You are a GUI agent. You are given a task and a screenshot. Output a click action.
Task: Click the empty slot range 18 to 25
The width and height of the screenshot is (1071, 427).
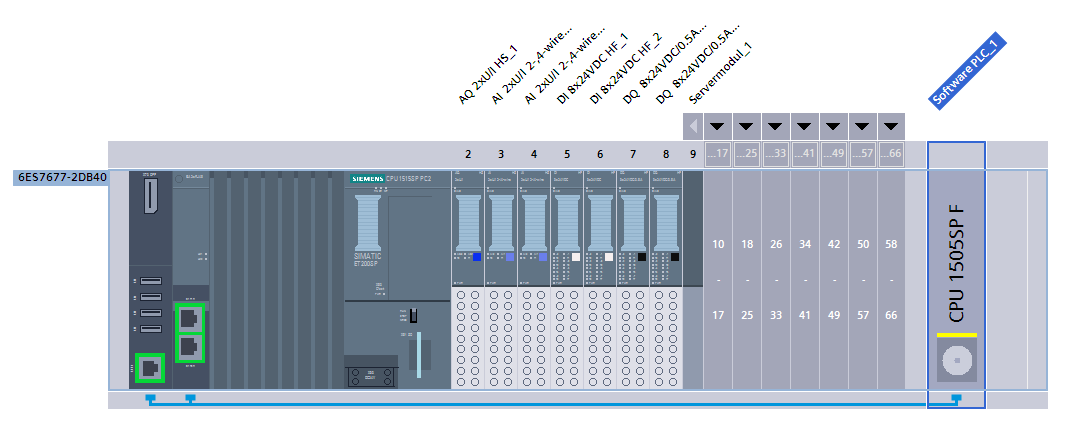click(747, 280)
